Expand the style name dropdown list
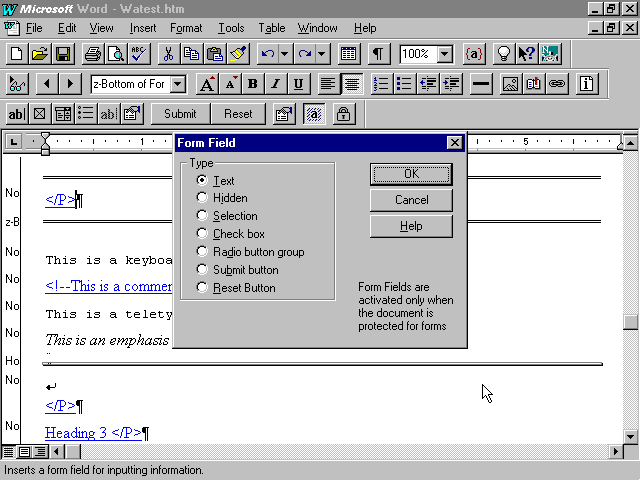Image resolution: width=640 pixels, height=480 pixels. [x=178, y=84]
